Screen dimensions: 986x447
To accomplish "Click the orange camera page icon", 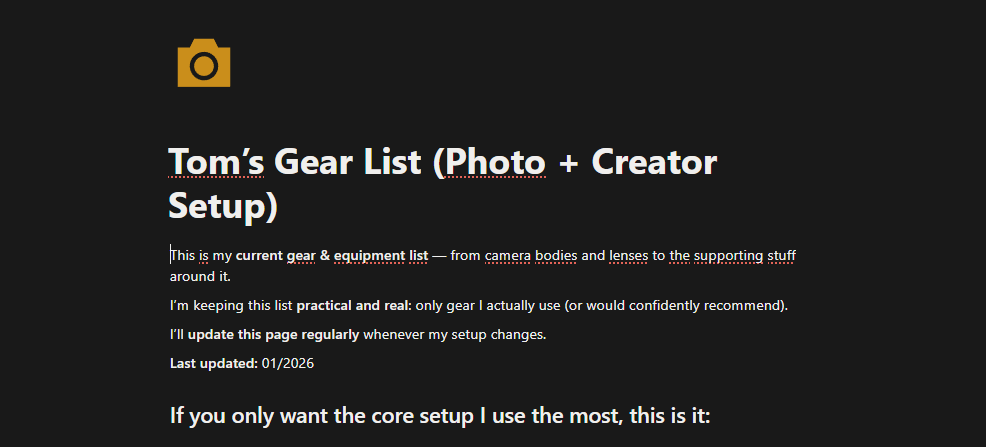I will pyautogui.click(x=204, y=63).
